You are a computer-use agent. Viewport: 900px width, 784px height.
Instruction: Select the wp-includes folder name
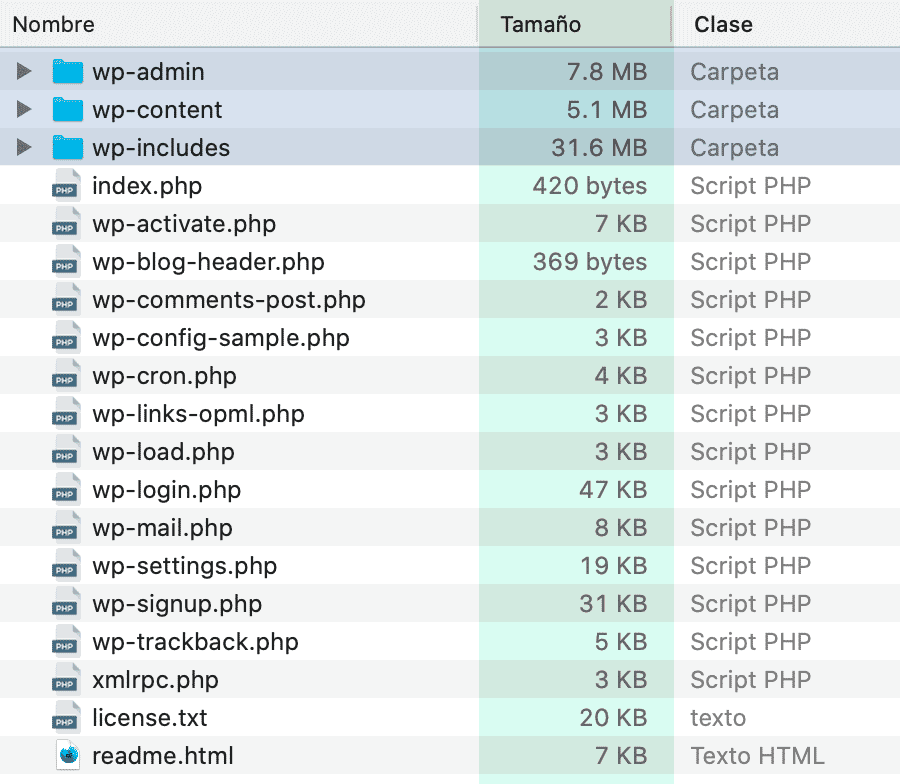point(161,148)
